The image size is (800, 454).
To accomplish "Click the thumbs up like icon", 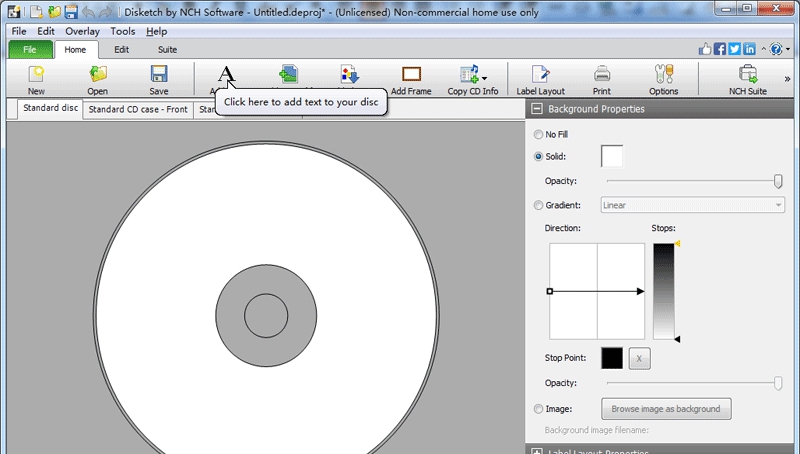I will pos(705,49).
